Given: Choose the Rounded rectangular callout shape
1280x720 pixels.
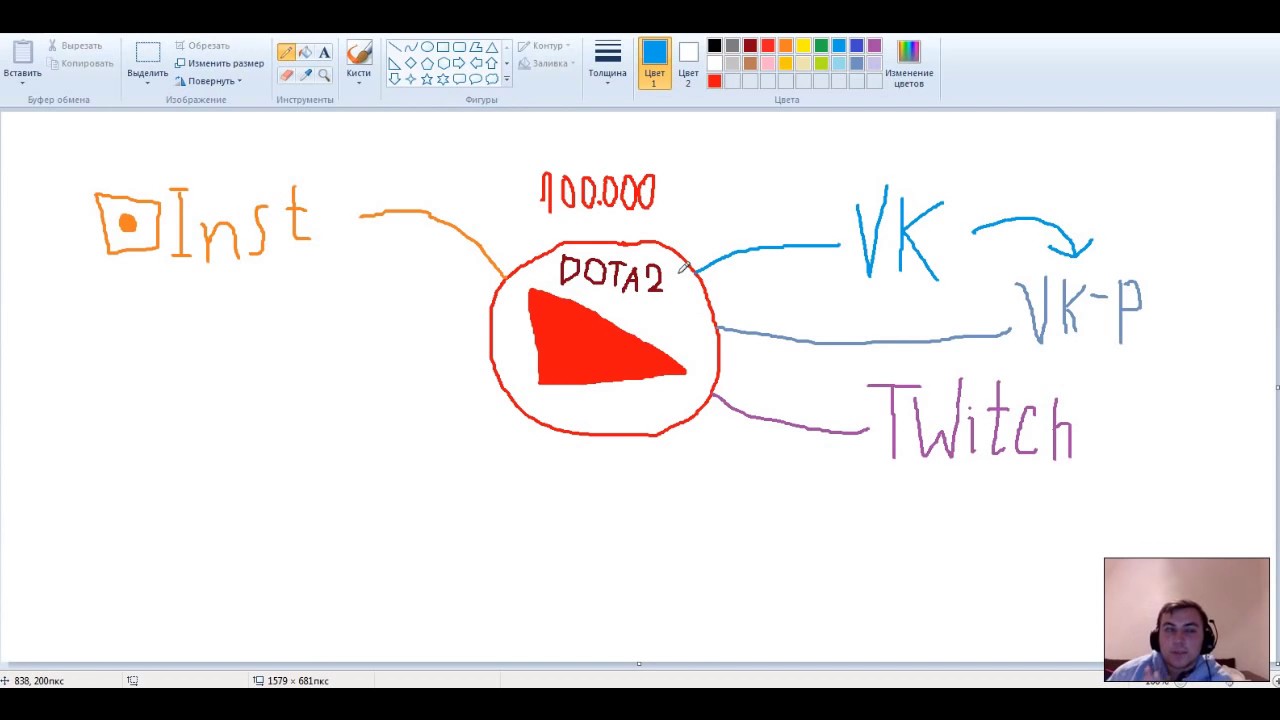Looking at the screenshot, I should coord(459,79).
